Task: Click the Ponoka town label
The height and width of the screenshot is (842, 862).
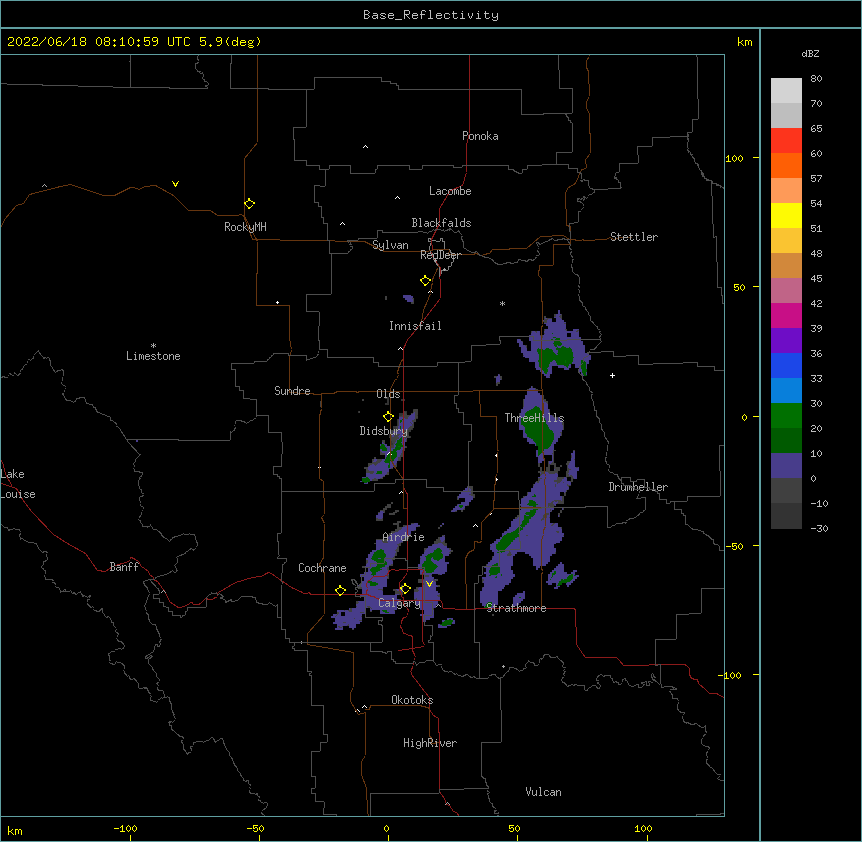Action: click(480, 136)
